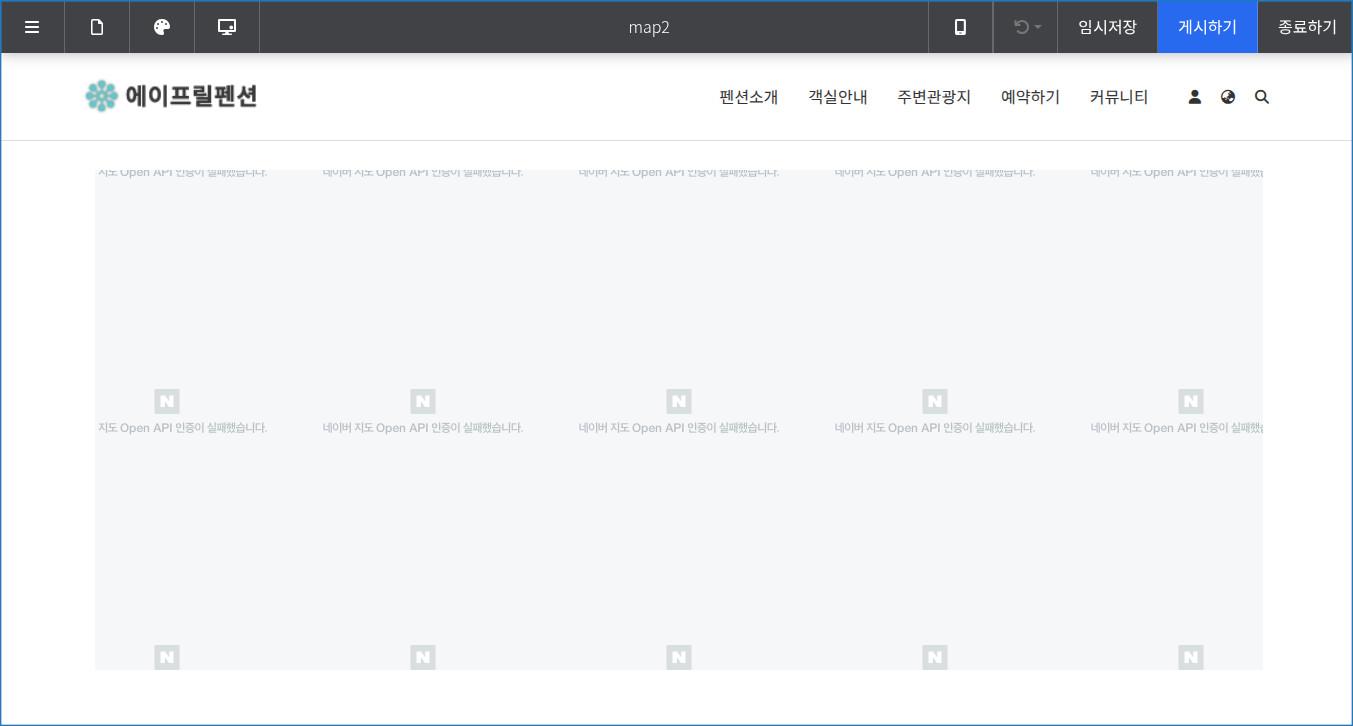The image size is (1353, 726).
Task: Click the user account icon
Action: tap(1194, 97)
